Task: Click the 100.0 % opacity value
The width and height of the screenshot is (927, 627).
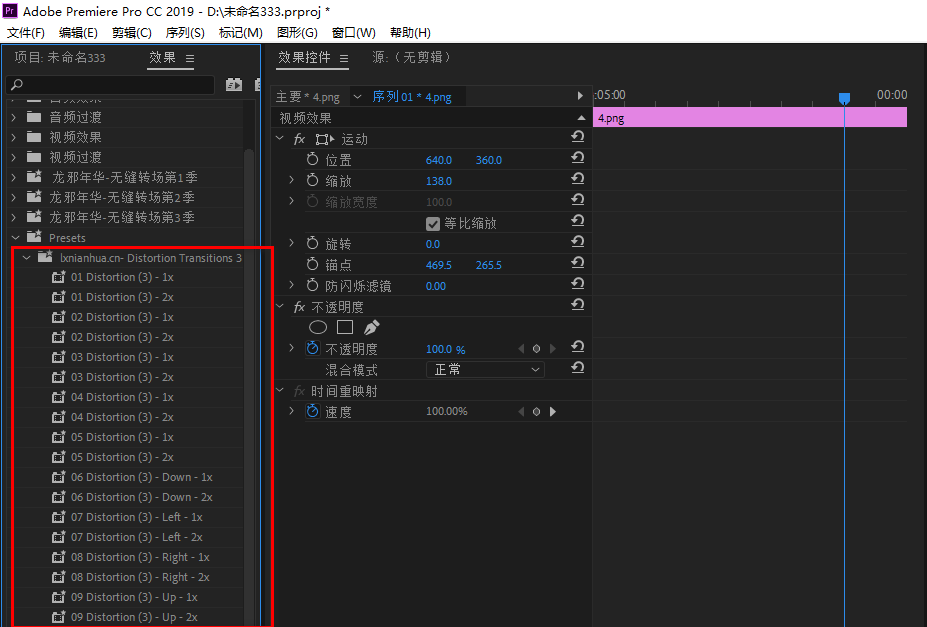Action: [x=445, y=349]
